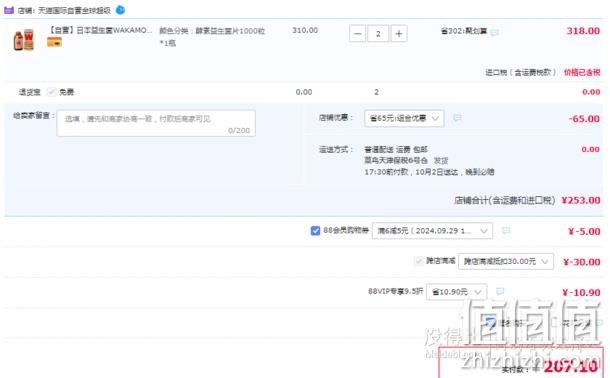Open the 店铺优惠 省65元 dropdown
Image resolution: width=610 pixels, height=378 pixels.
click(x=404, y=118)
